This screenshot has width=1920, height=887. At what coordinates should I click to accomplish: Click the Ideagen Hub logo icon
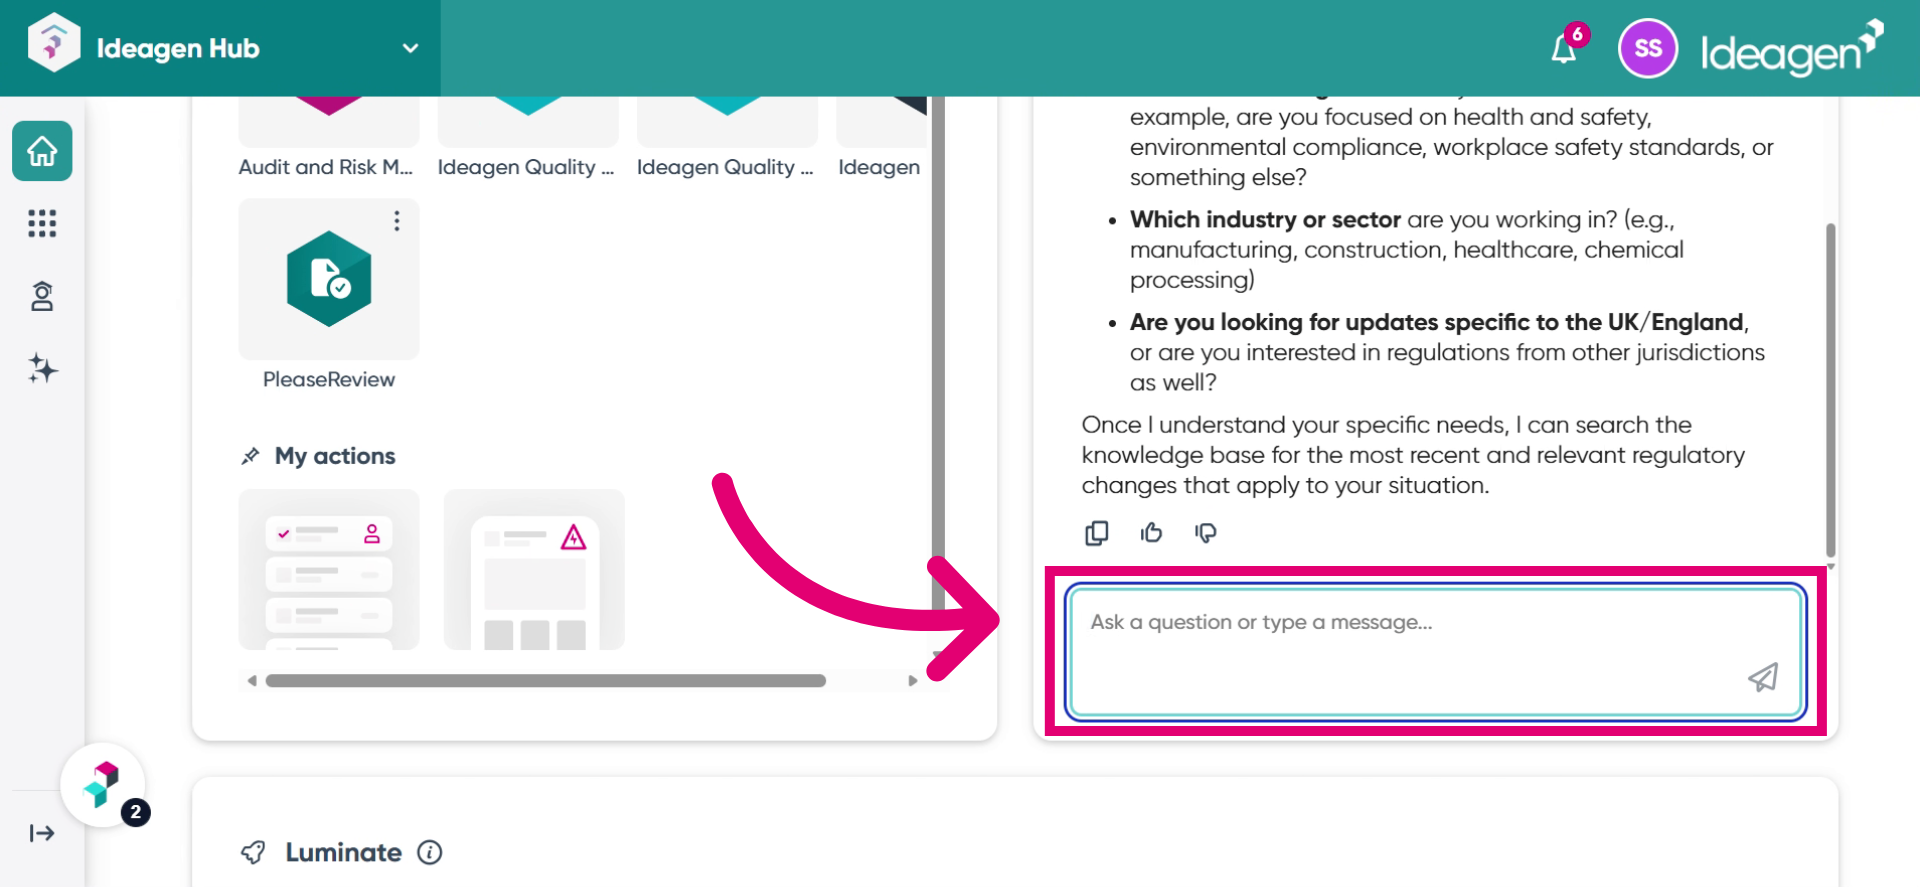pyautogui.click(x=53, y=43)
